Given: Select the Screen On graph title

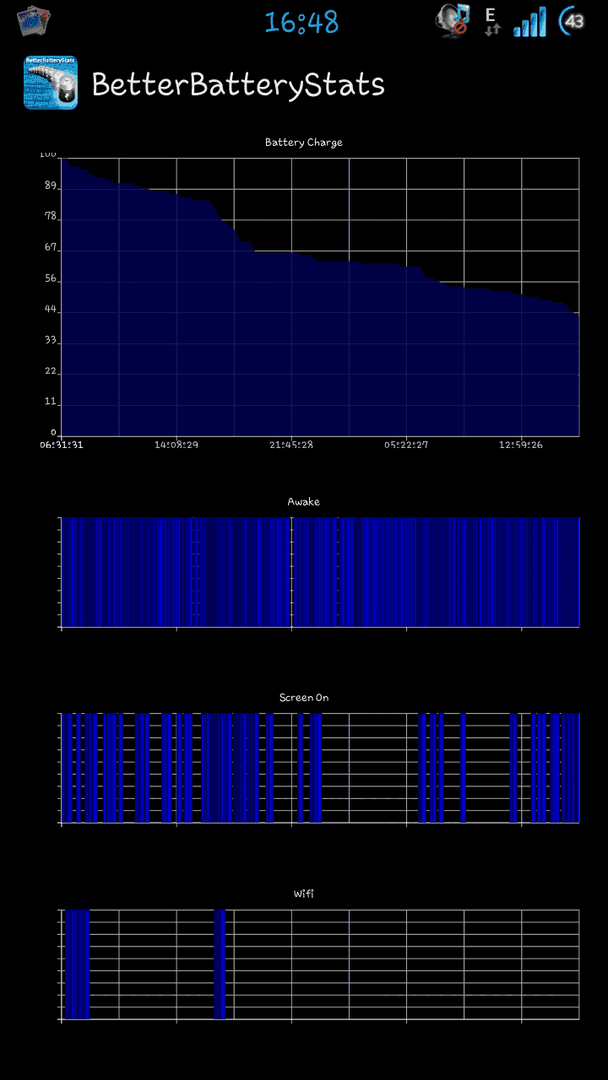Looking at the screenshot, I should (304, 697).
